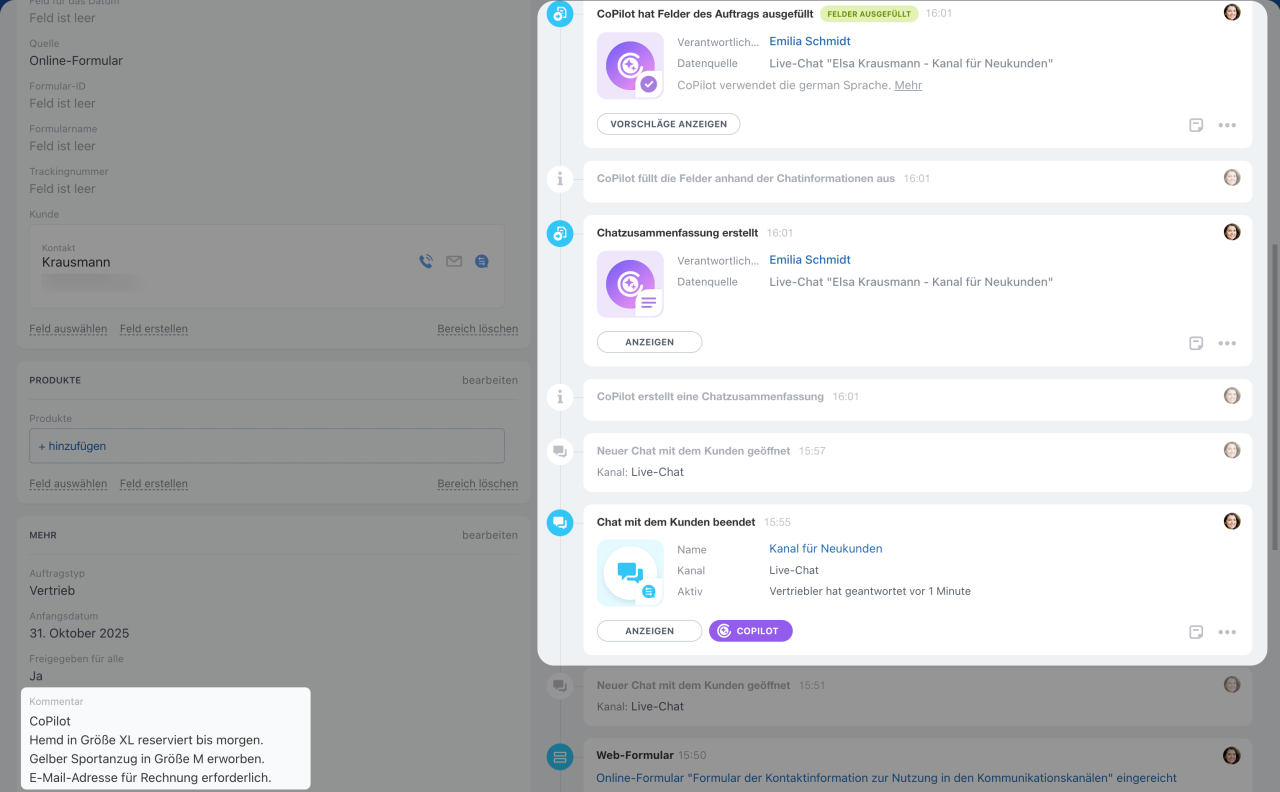Open chat icon next to Krausmann contact
The image size is (1280, 792).
tap(482, 261)
